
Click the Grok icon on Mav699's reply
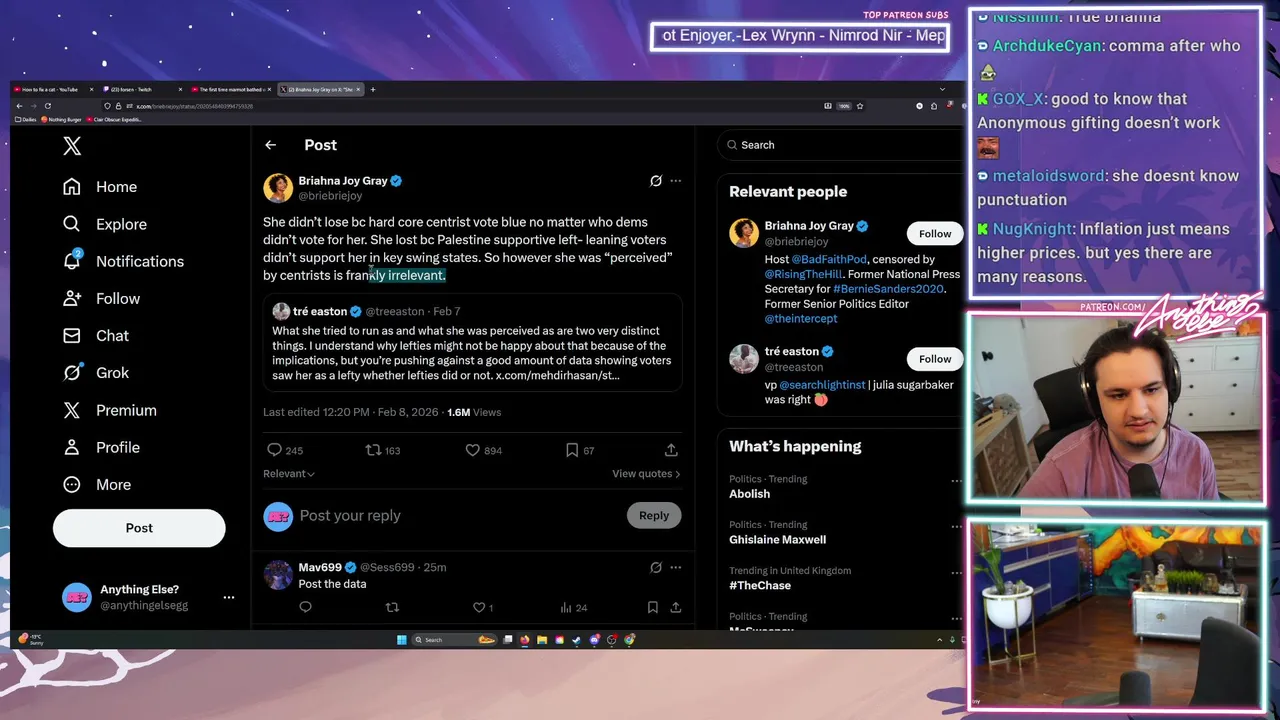655,567
